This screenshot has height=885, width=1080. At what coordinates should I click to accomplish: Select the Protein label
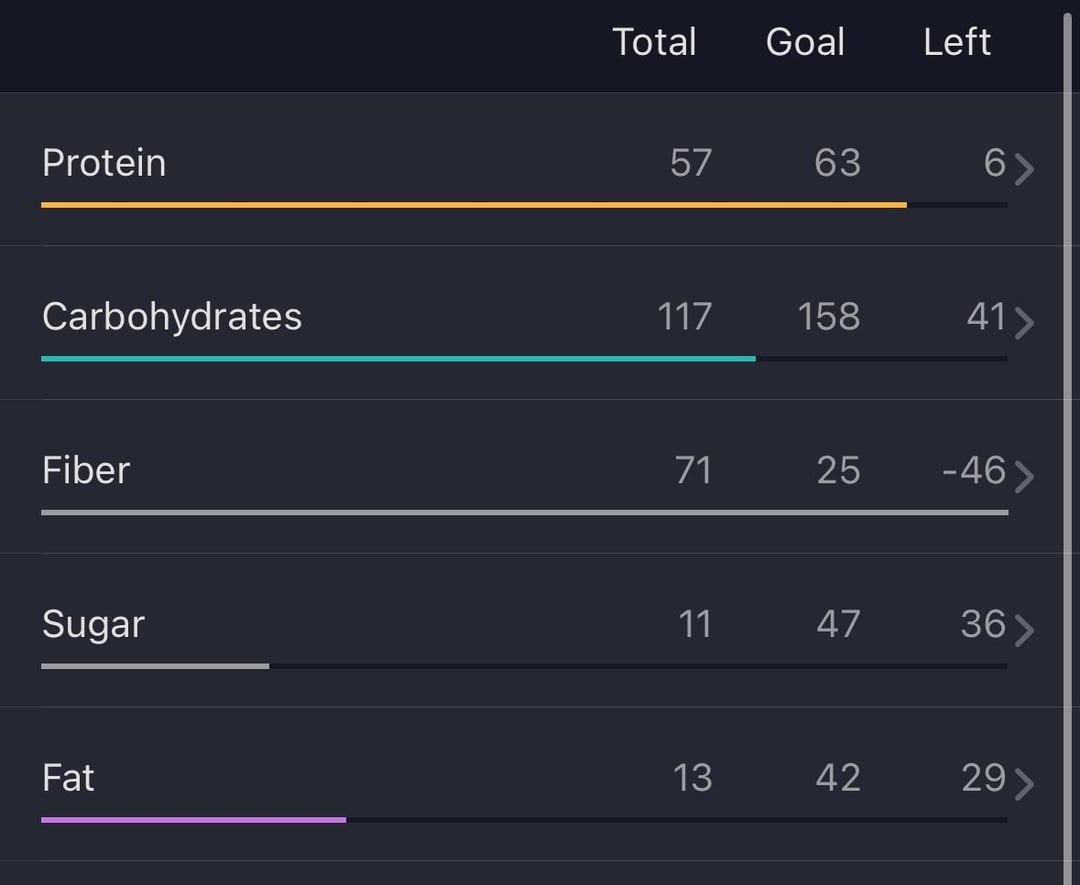pyautogui.click(x=104, y=163)
